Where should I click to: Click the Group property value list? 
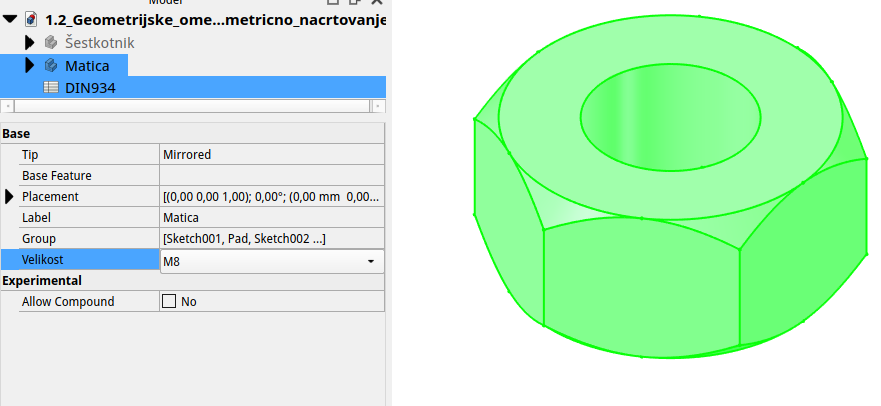[x=270, y=238]
